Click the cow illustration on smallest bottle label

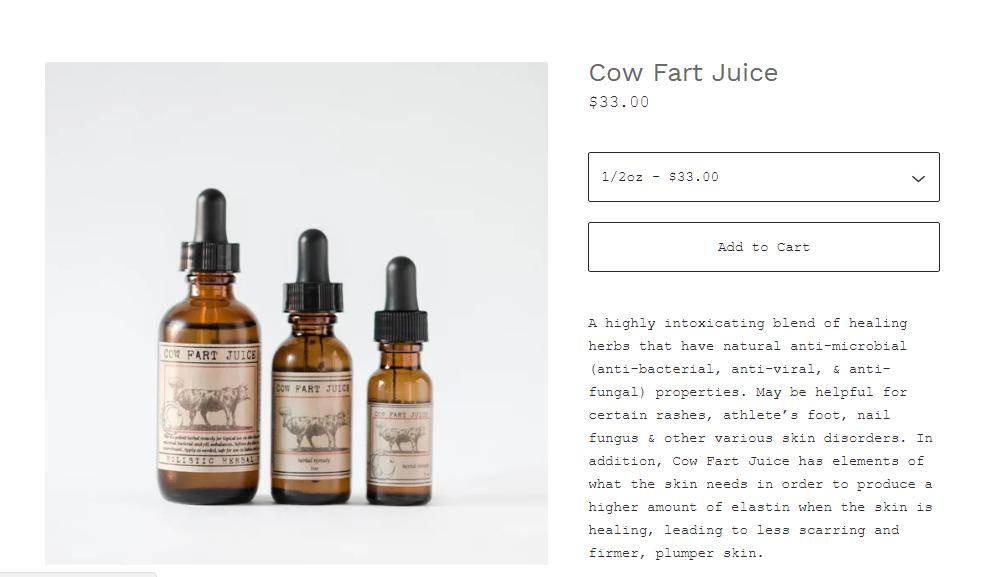tap(400, 437)
